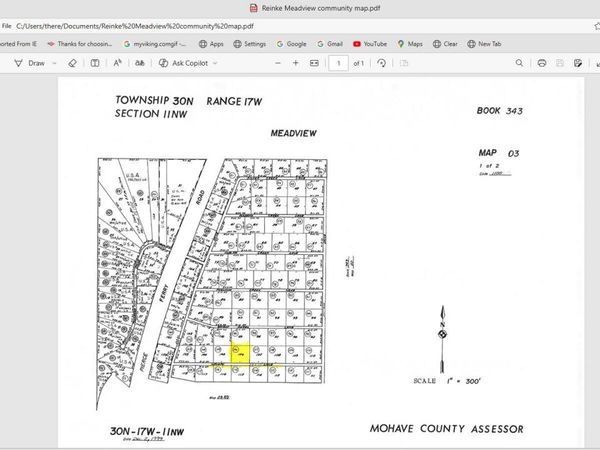Open 'Thanks for choosin...' bookmark
The height and width of the screenshot is (450, 600).
tap(80, 44)
